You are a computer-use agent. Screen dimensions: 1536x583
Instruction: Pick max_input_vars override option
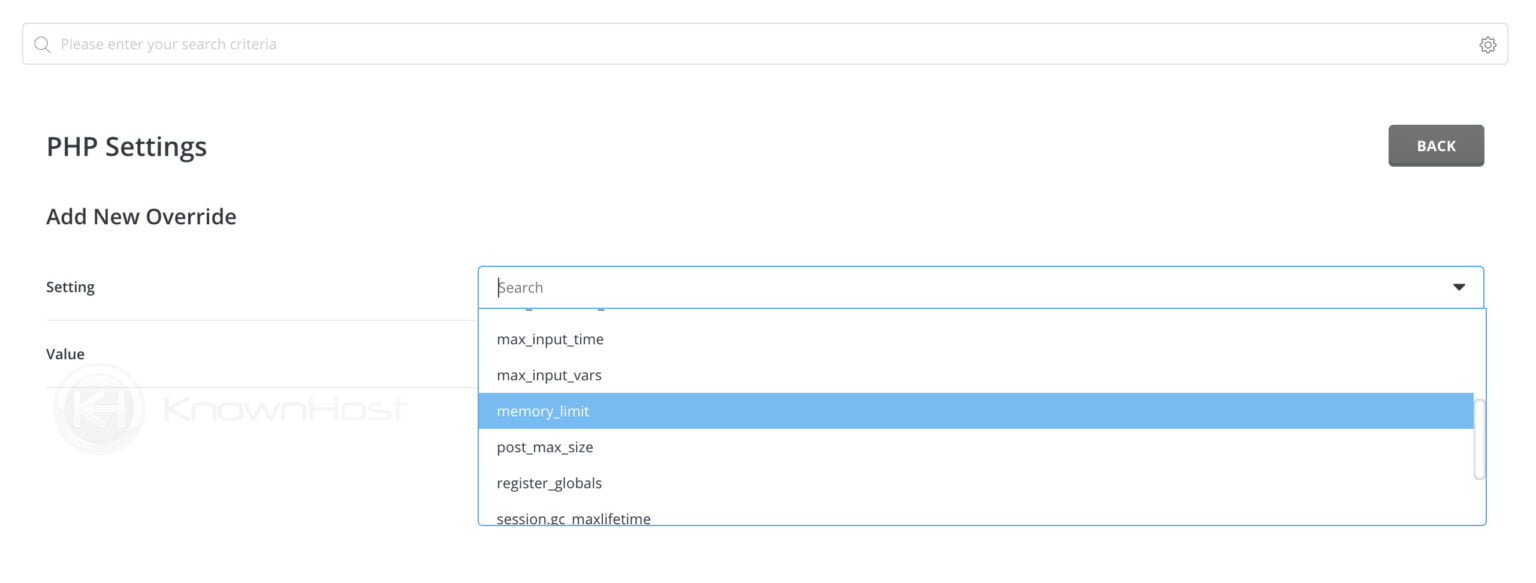[546, 375]
